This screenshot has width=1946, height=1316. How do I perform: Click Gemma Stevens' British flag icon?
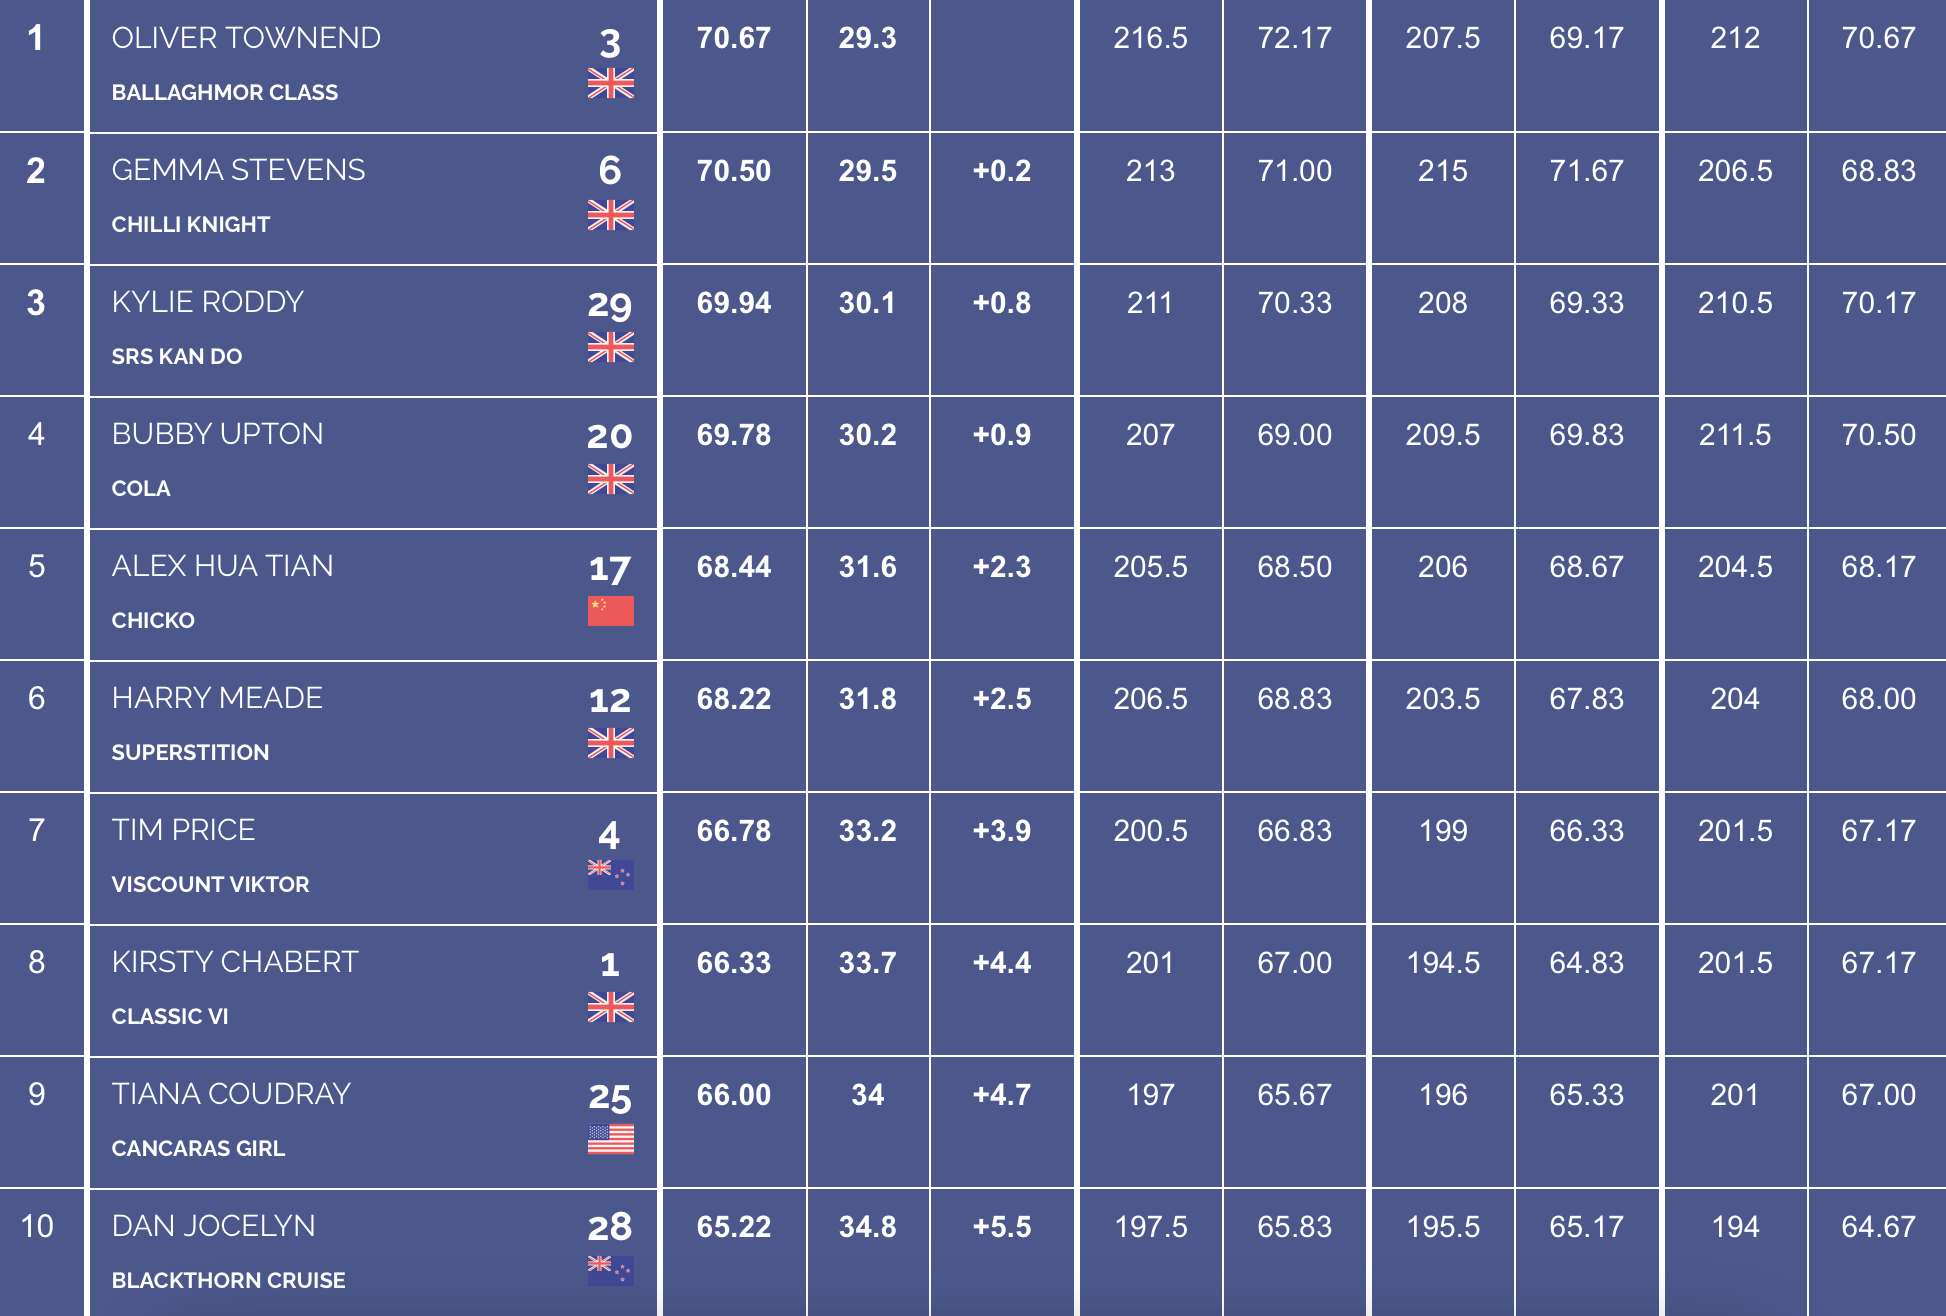[610, 215]
